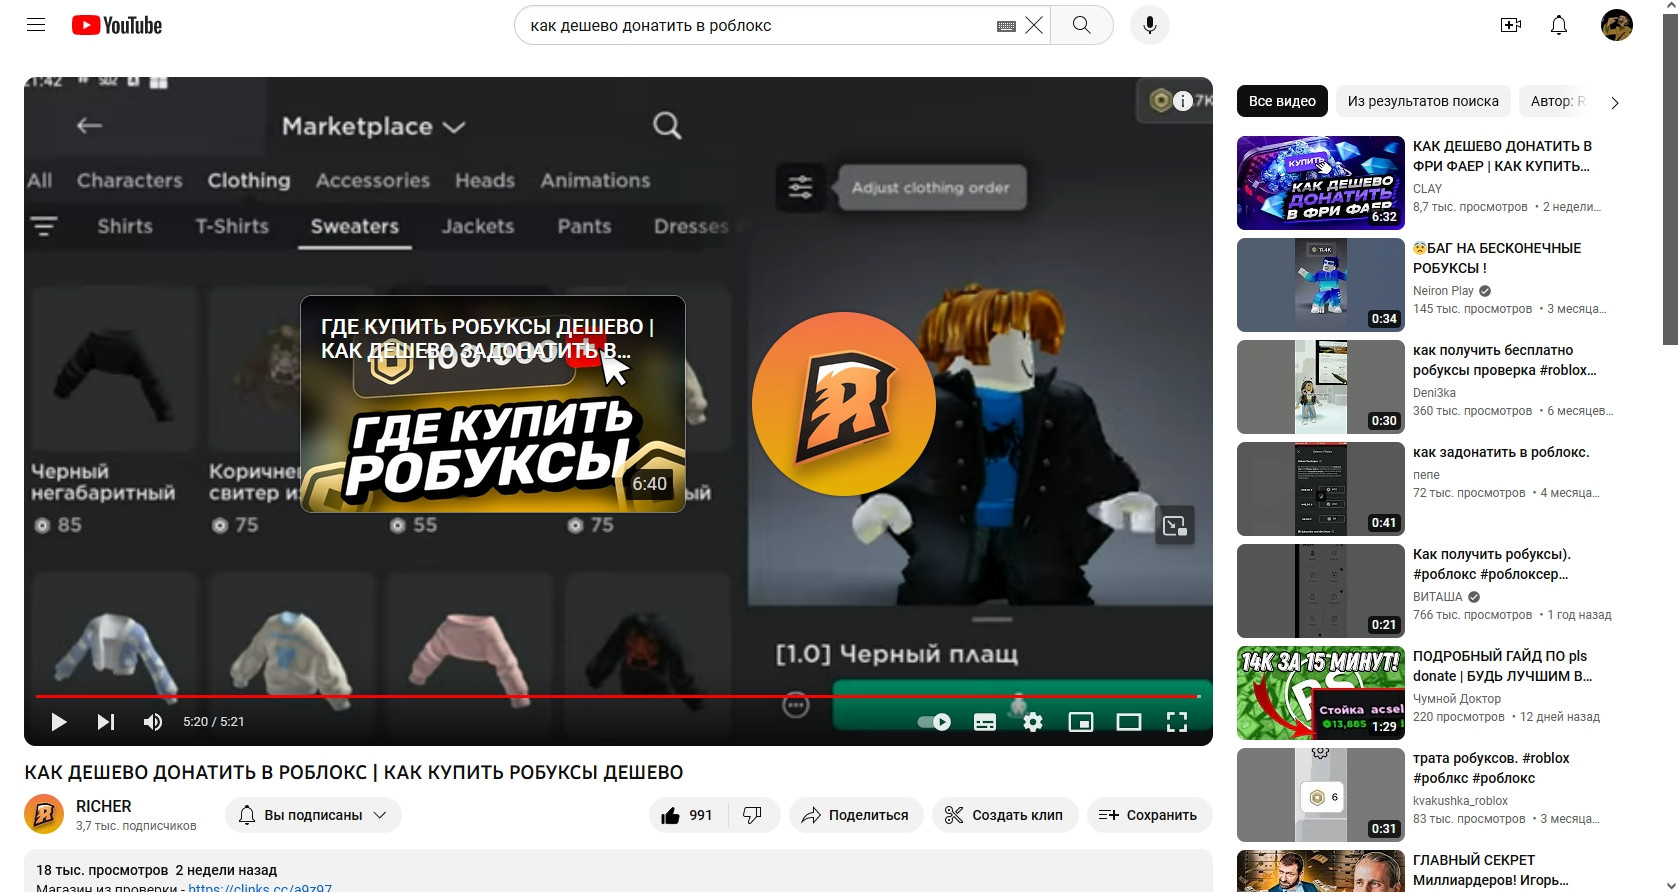
Task: Open the RICHER channel name link
Action: (x=104, y=806)
